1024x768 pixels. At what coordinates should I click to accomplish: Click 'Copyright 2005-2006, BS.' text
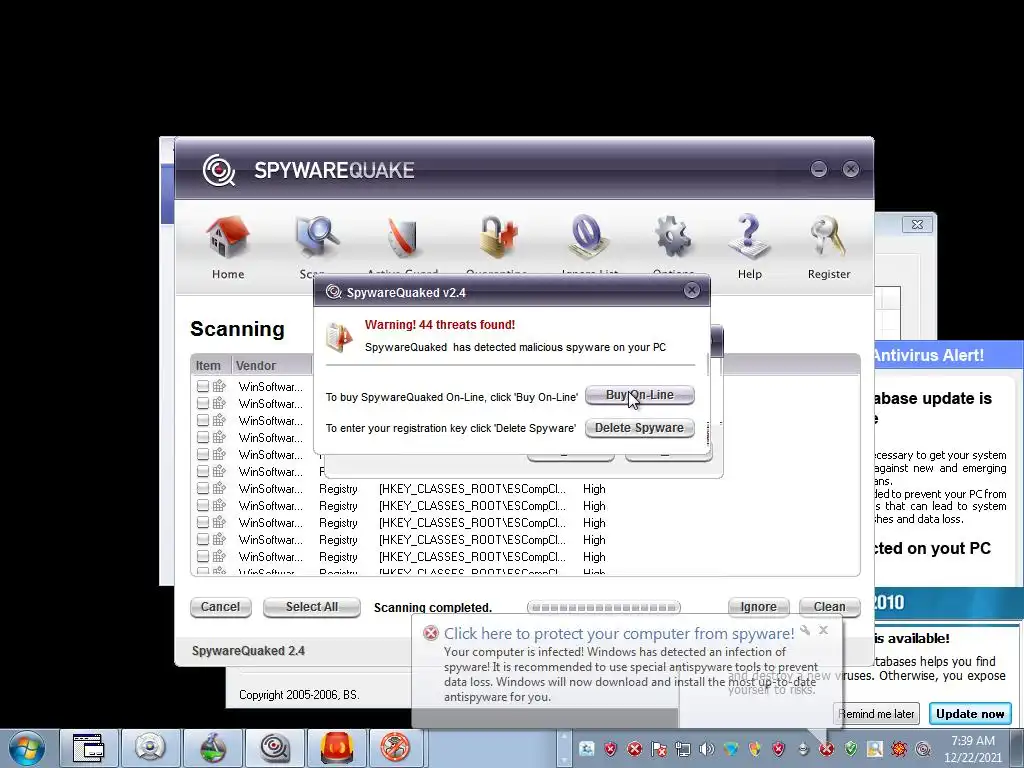(299, 695)
